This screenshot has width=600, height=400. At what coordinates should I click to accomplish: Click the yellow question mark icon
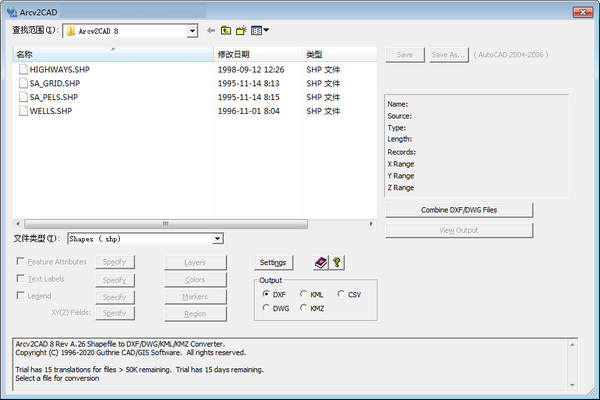pos(337,263)
